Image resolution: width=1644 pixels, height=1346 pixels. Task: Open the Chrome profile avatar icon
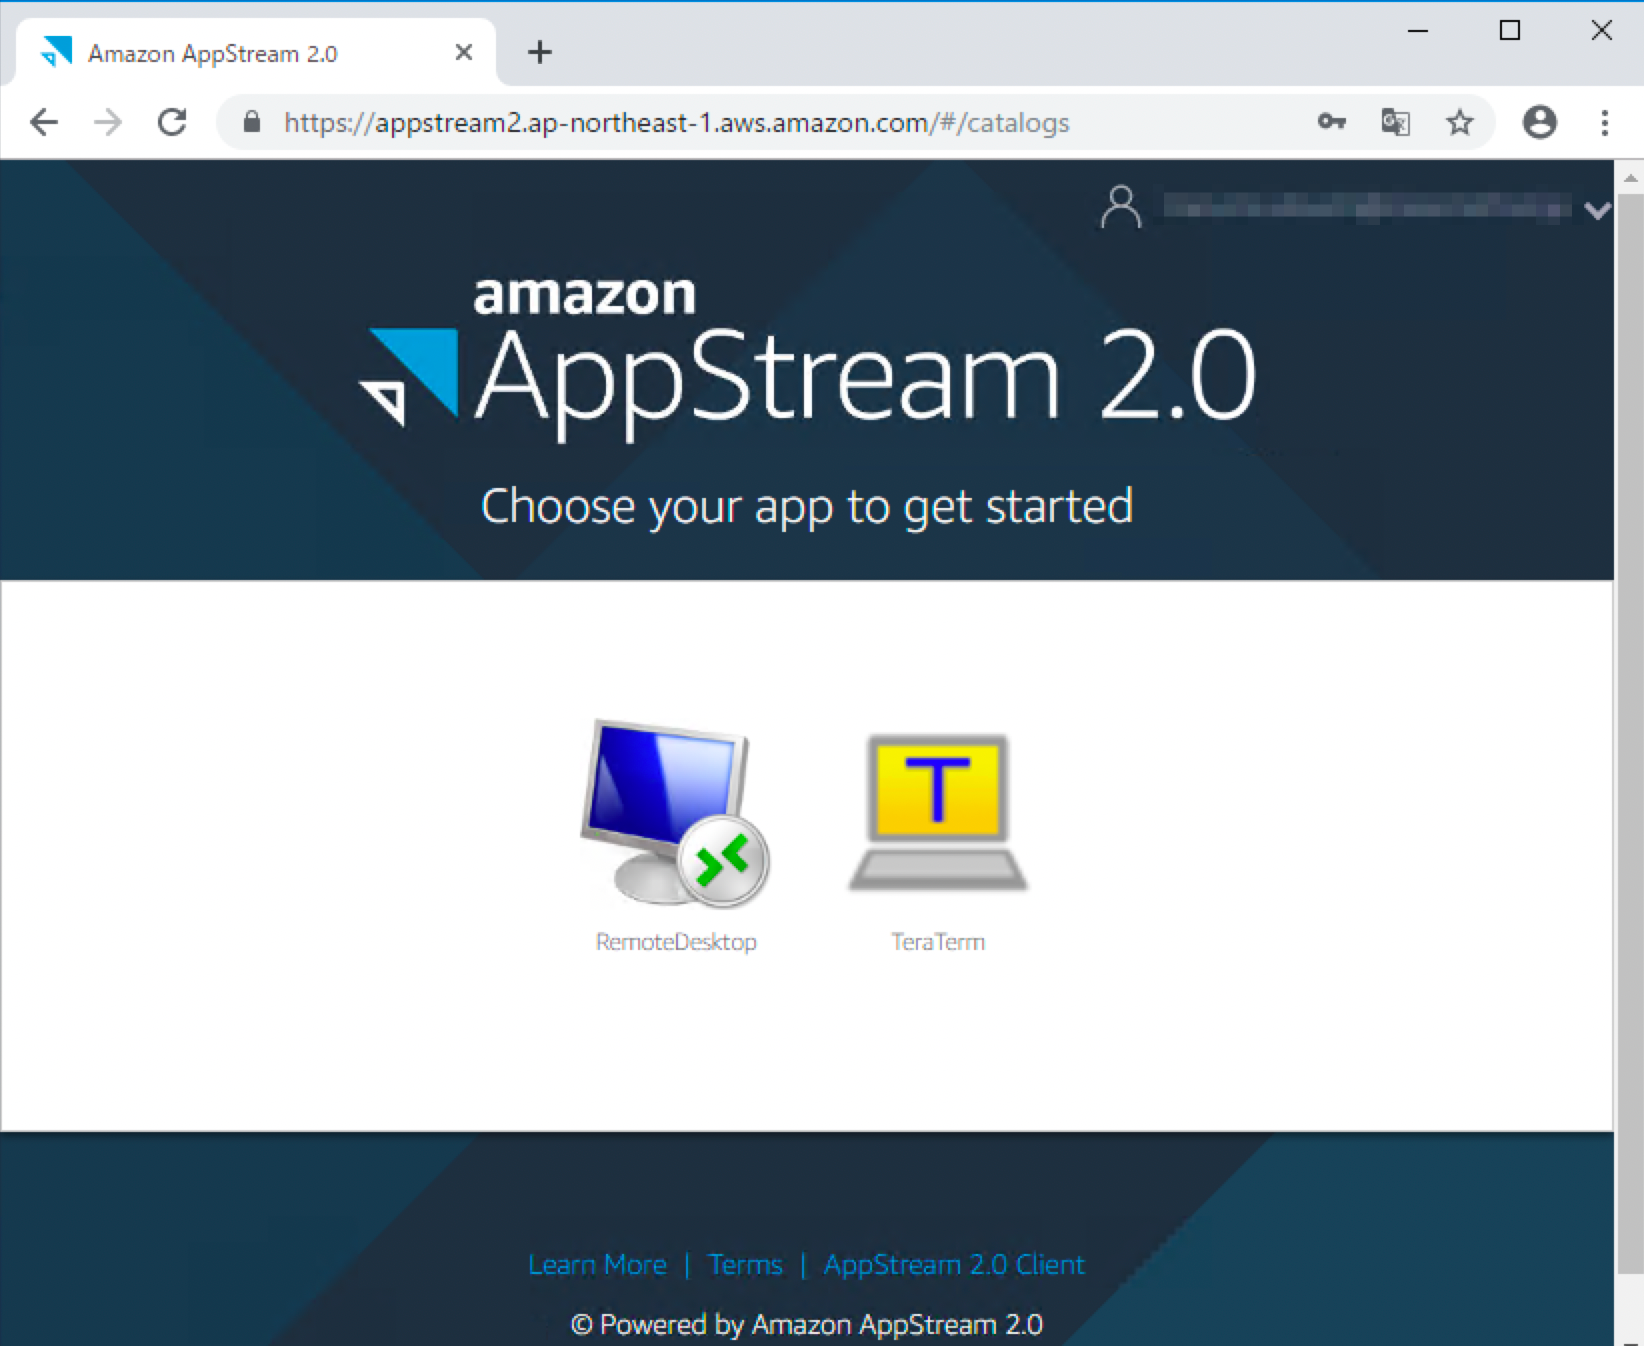1540,122
